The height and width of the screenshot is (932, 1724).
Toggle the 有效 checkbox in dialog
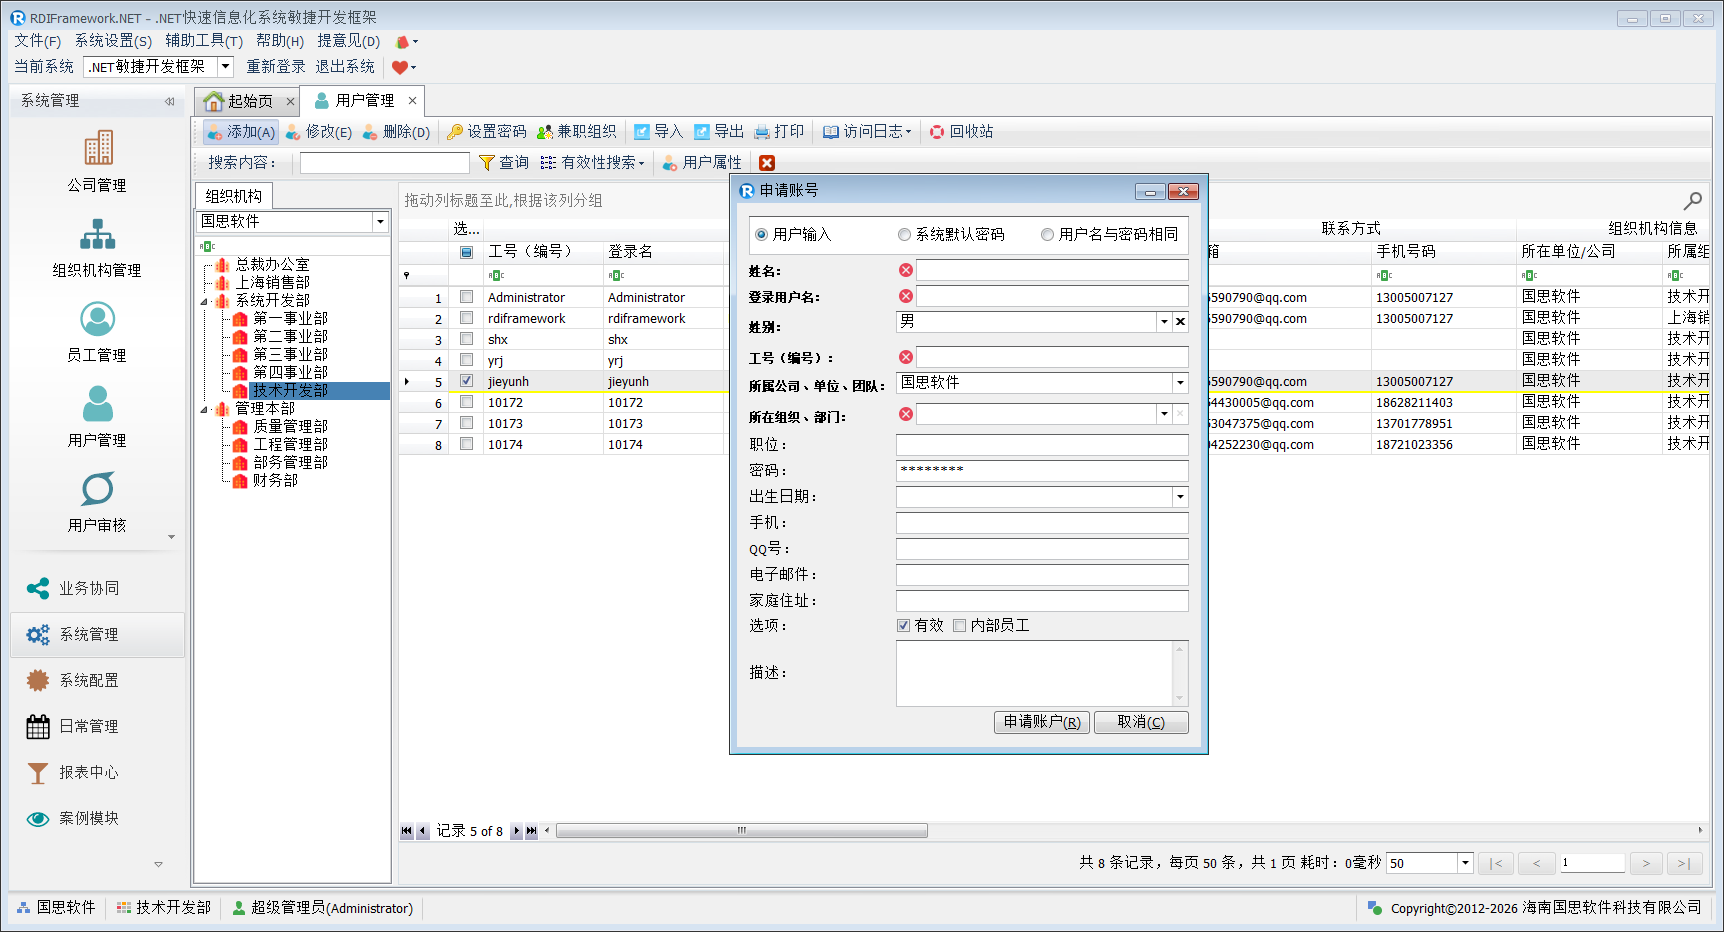903,626
